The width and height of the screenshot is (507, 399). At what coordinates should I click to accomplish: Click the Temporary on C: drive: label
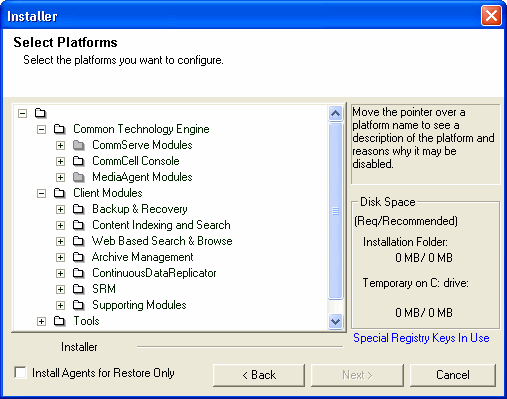point(416,283)
